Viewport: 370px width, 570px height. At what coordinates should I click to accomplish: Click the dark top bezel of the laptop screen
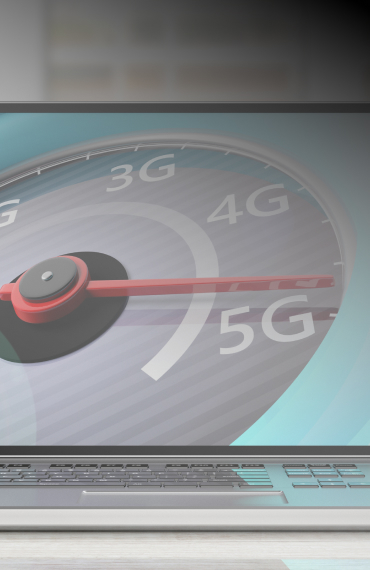point(185,108)
